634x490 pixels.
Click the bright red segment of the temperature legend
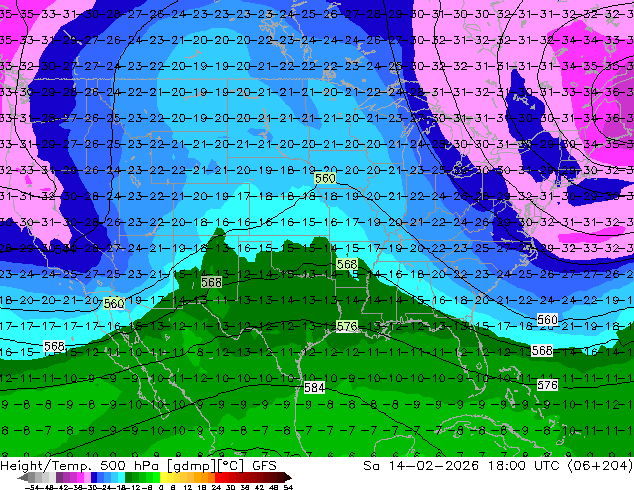click(x=218, y=477)
